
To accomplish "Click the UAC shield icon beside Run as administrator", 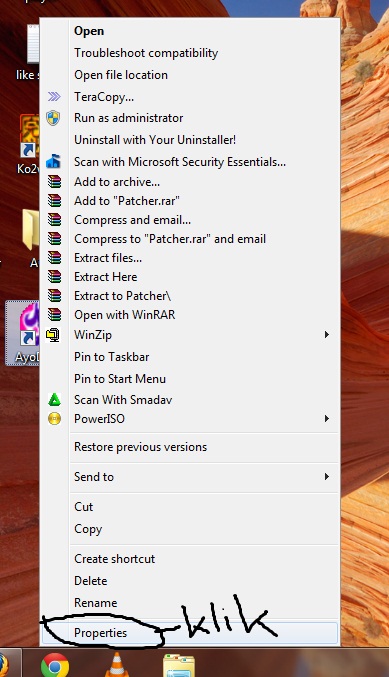I will (54, 118).
